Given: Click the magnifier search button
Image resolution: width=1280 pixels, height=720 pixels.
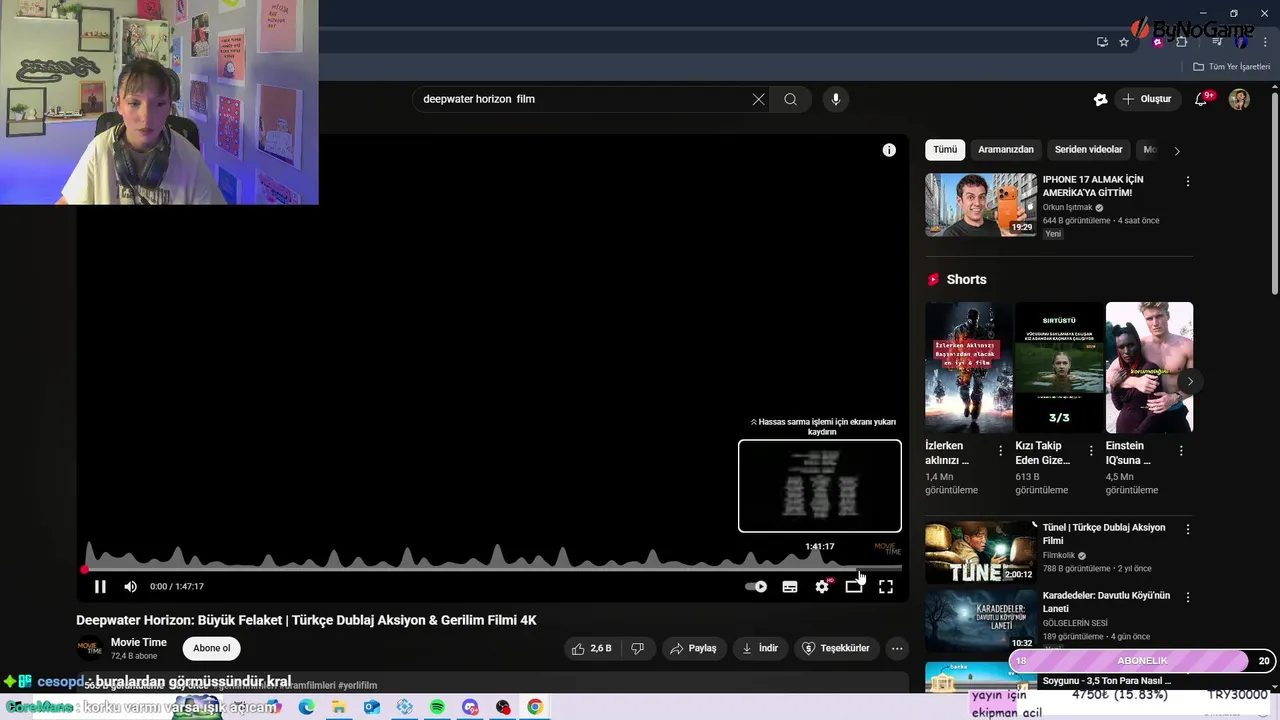Looking at the screenshot, I should click(x=790, y=99).
